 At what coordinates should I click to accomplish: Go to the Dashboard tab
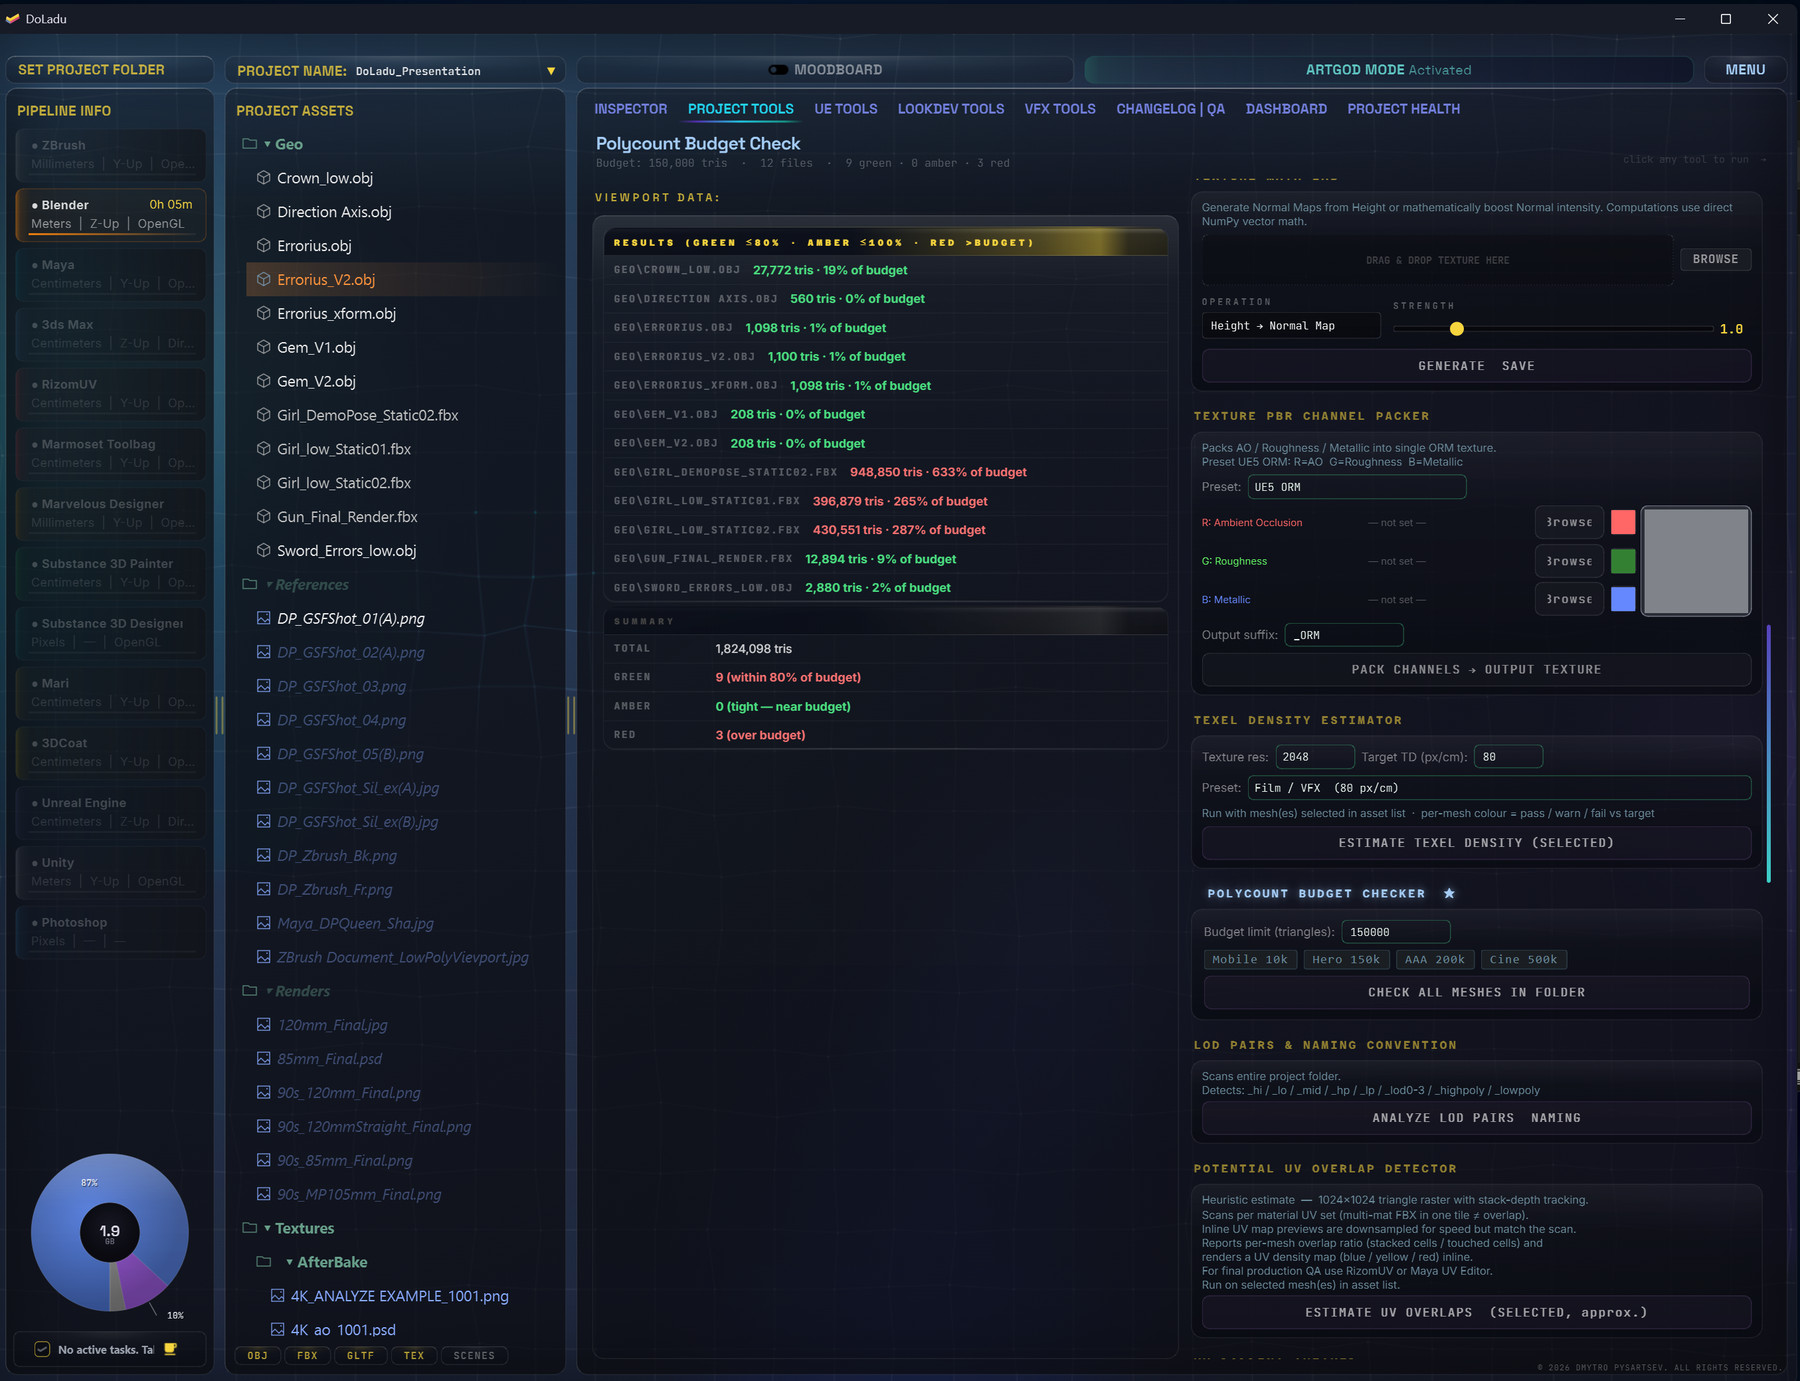click(x=1286, y=109)
